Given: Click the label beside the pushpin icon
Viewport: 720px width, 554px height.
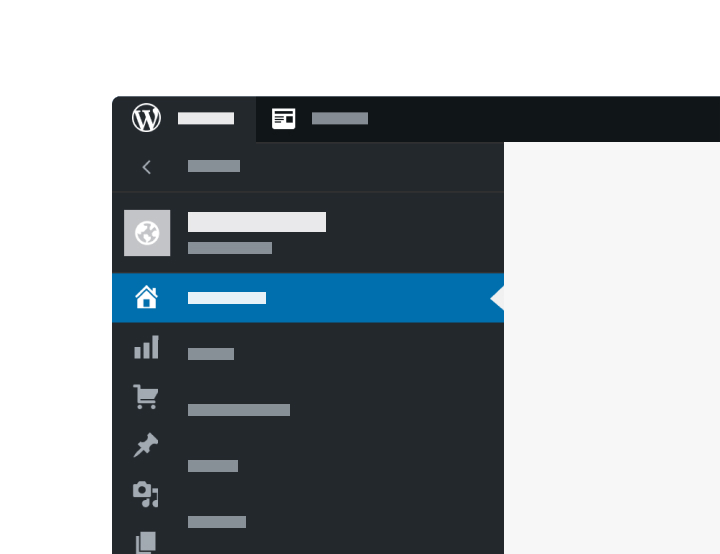Looking at the screenshot, I should click(213, 466).
